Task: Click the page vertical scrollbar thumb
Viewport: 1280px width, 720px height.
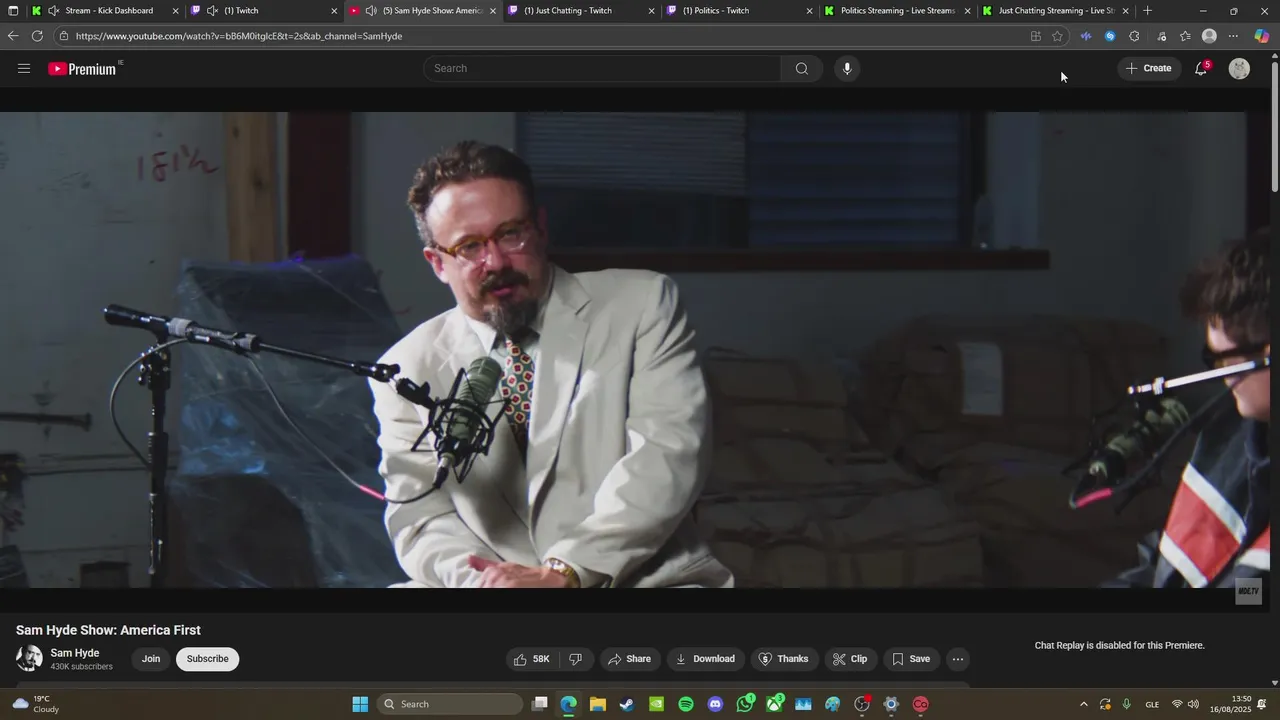Action: point(1275,125)
